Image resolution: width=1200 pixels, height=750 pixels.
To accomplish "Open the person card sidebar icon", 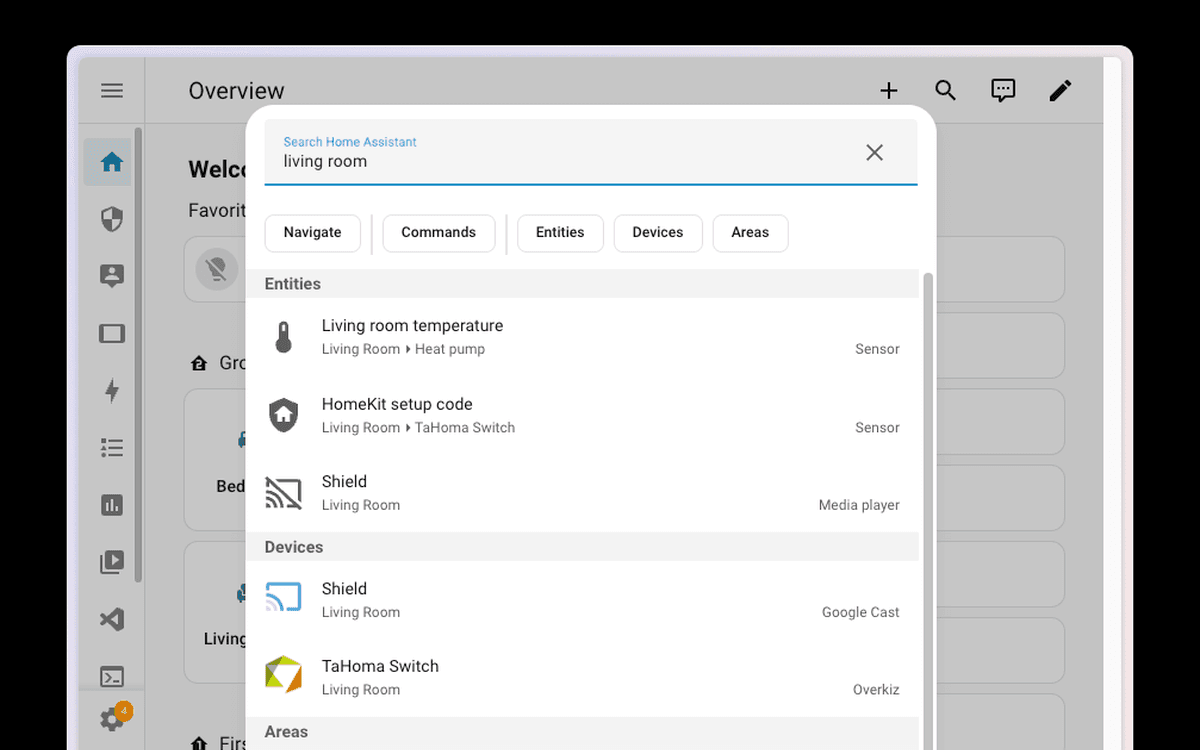I will [x=112, y=276].
